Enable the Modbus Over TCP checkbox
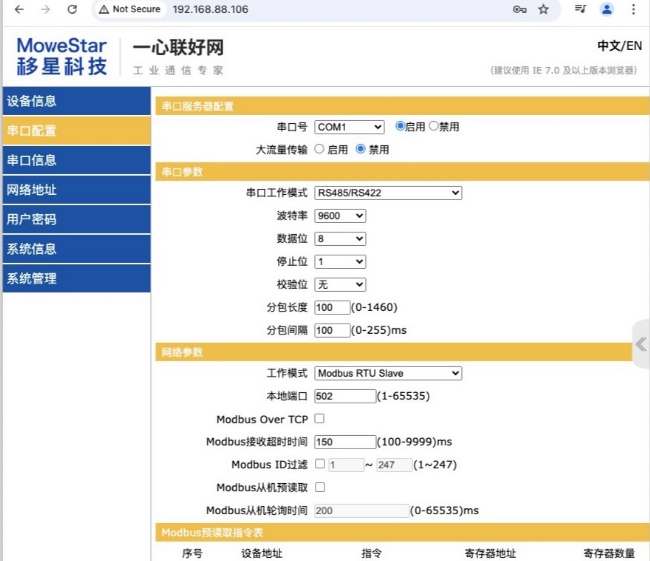The height and width of the screenshot is (561, 650). pyautogui.click(x=319, y=418)
